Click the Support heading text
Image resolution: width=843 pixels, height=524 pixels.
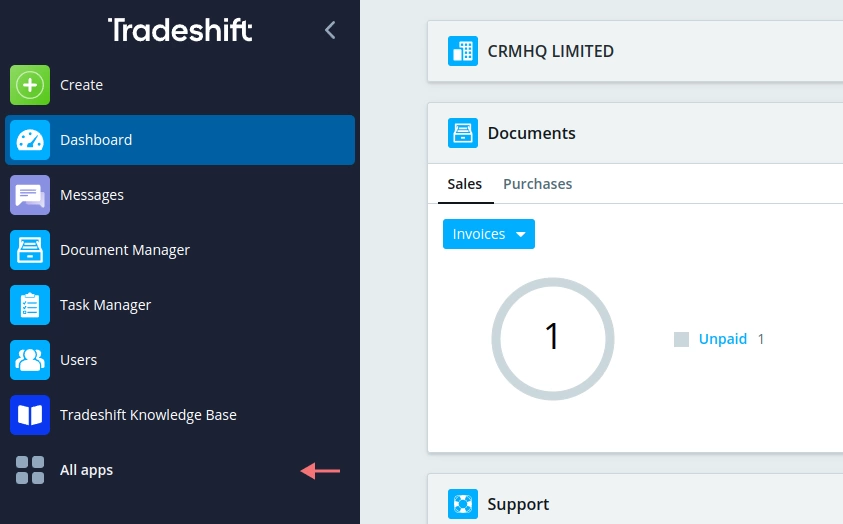coord(518,504)
